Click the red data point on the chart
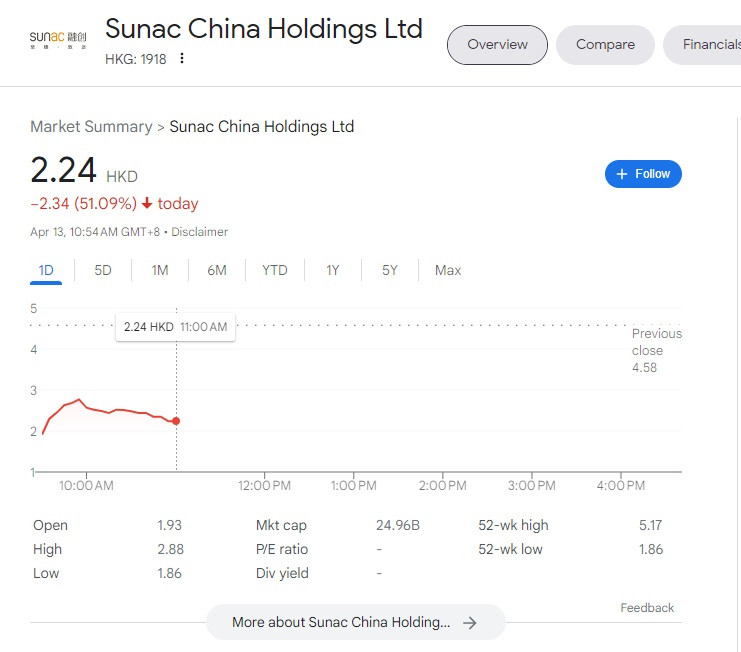 pyautogui.click(x=176, y=421)
